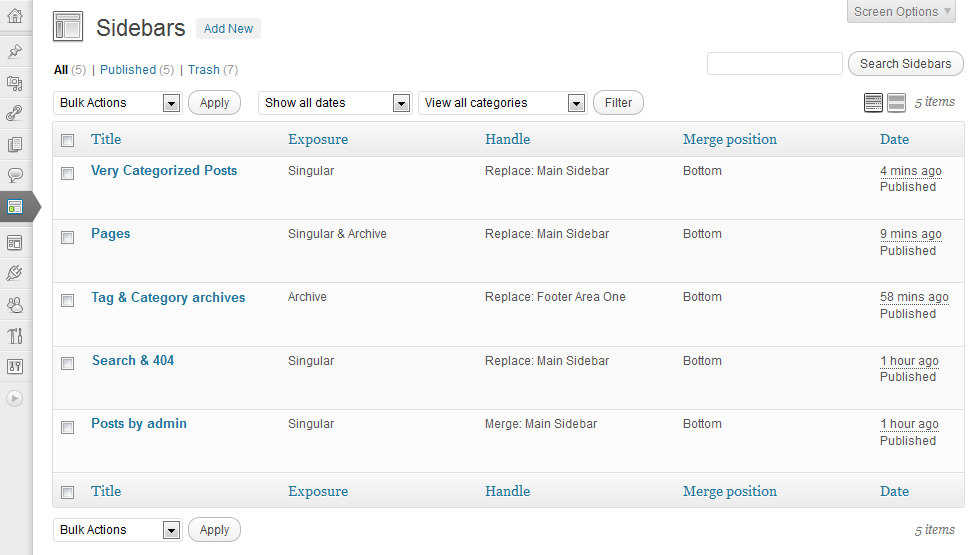980x555 pixels.
Task: Switch to excerpt view icon
Action: [896, 102]
